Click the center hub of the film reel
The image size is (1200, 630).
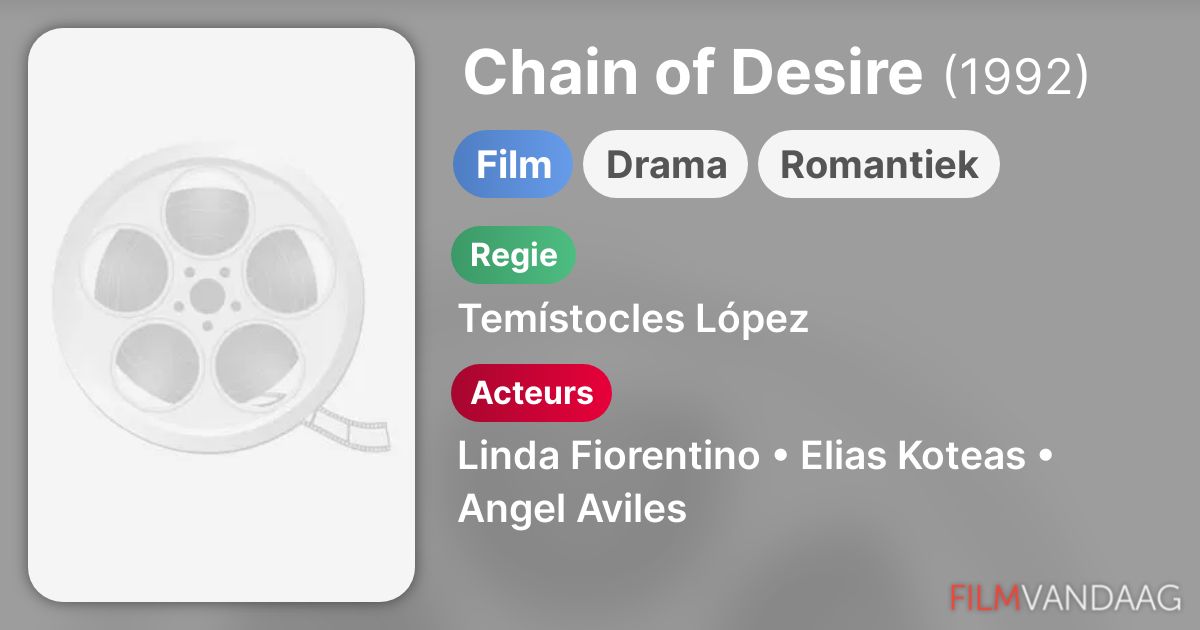(x=208, y=294)
